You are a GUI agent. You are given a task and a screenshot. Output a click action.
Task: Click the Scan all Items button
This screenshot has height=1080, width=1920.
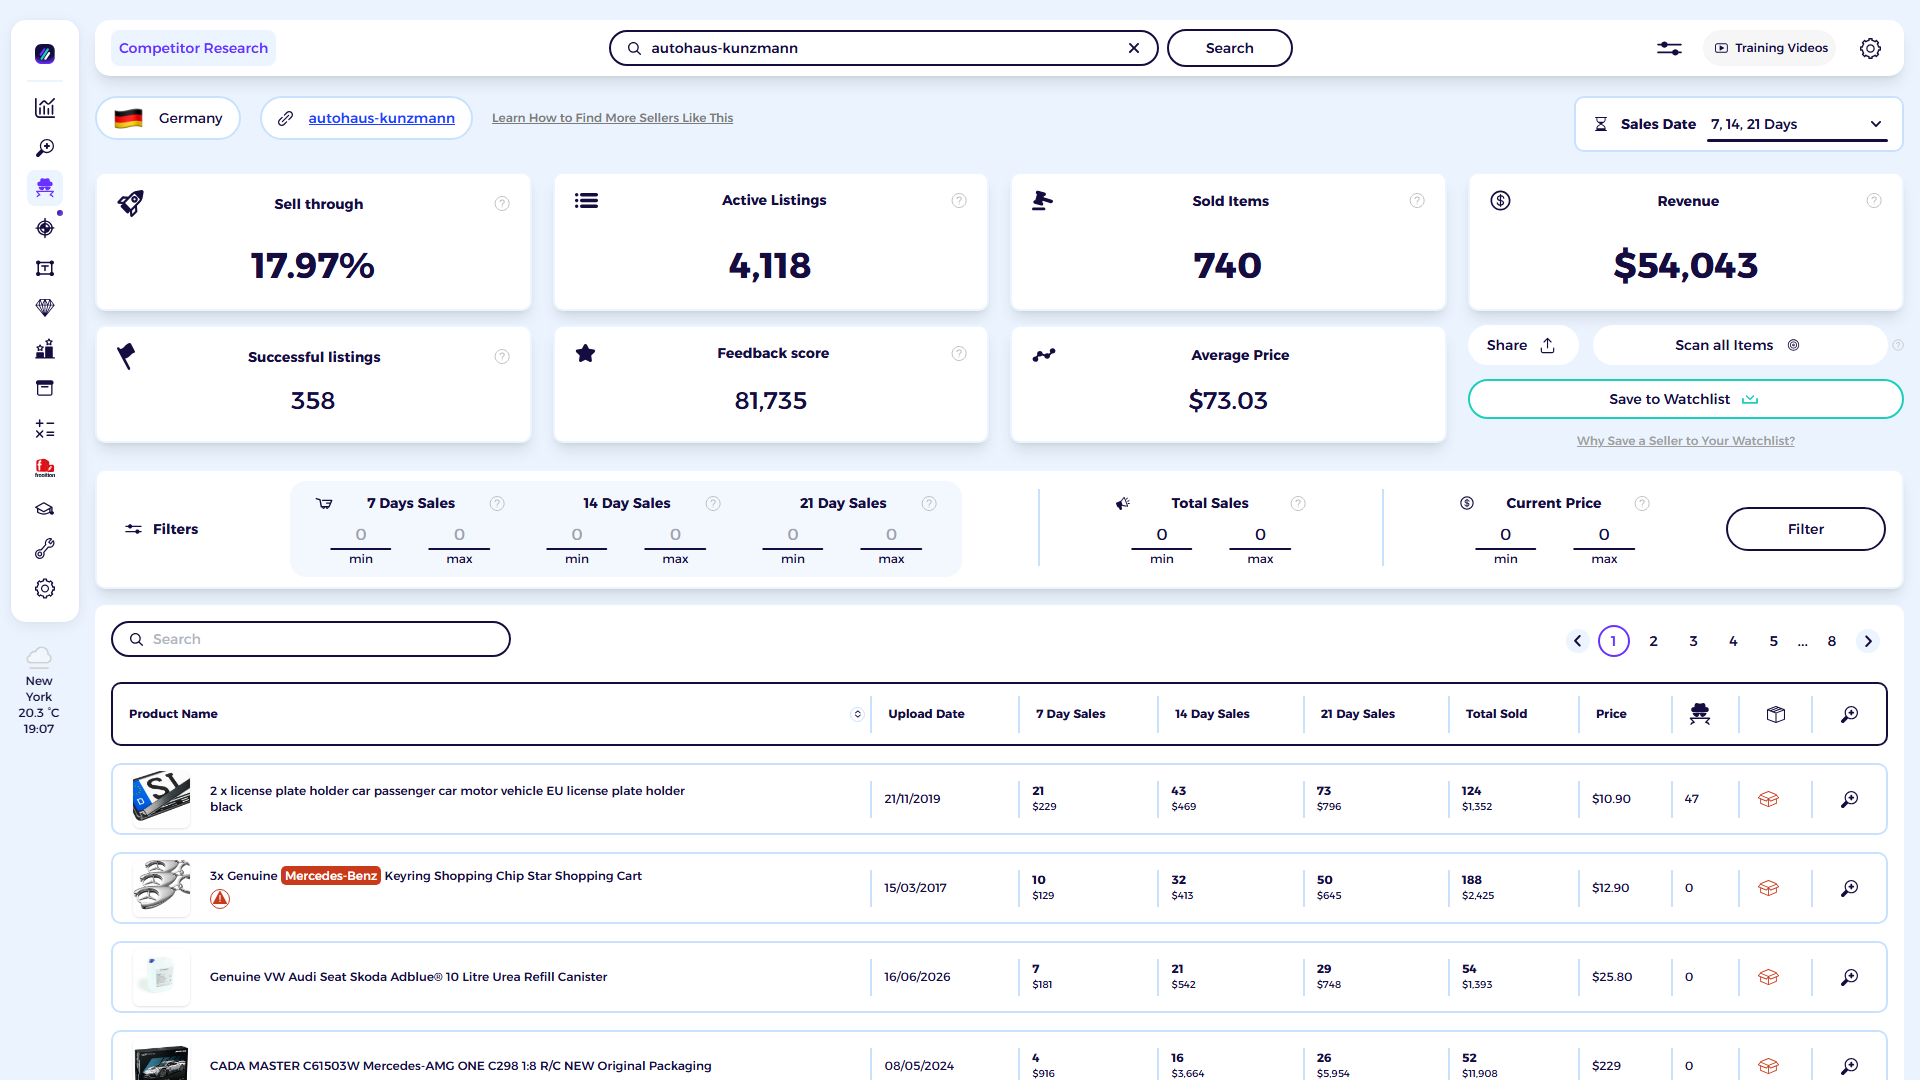coord(1738,345)
